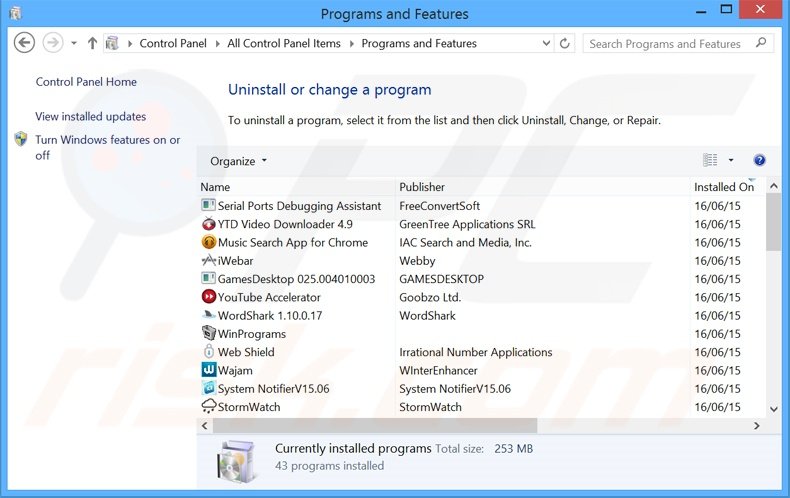Expand arrow after Control Panel breadcrumb
The image size is (790, 498).
(217, 44)
